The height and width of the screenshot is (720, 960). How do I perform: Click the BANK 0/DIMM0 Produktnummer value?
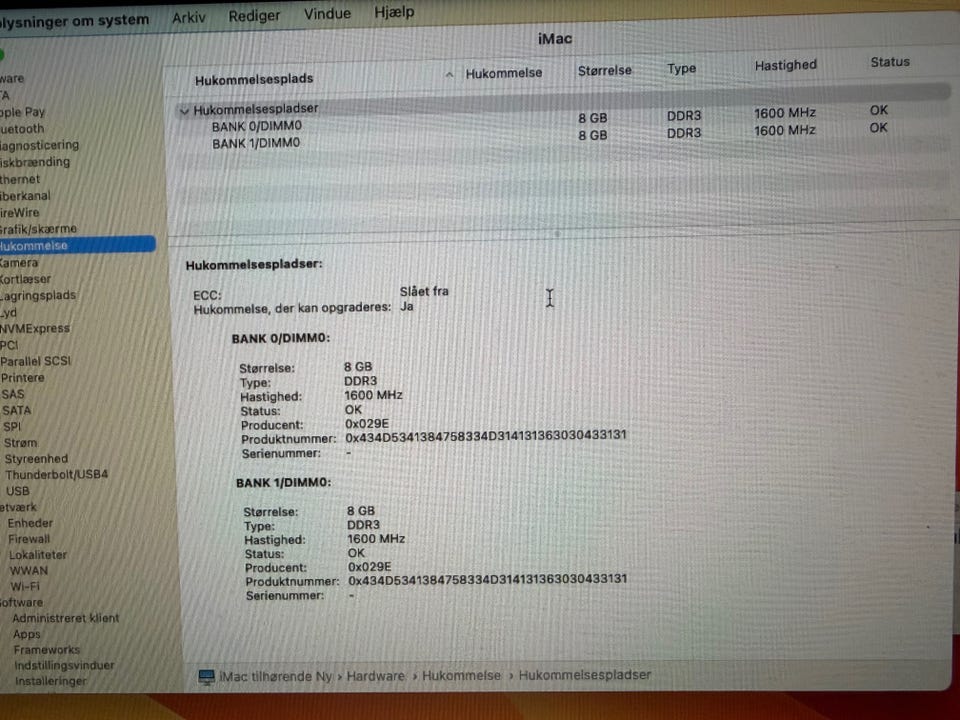click(x=486, y=435)
